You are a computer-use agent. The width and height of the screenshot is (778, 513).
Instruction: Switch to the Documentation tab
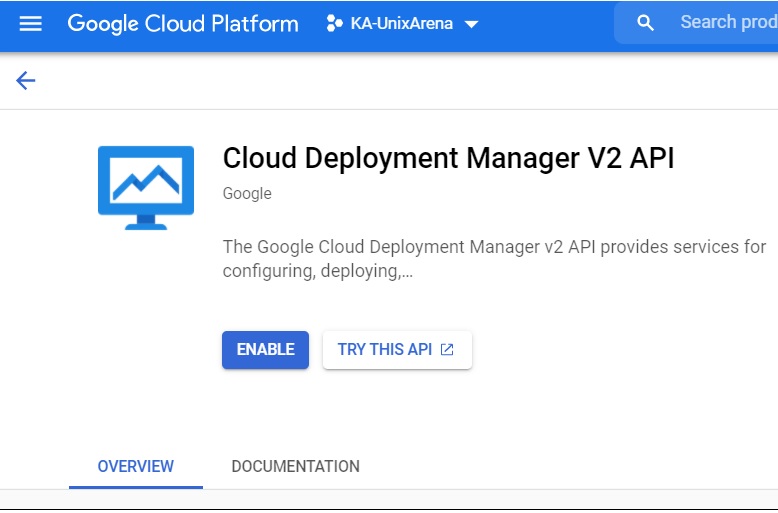coord(295,466)
